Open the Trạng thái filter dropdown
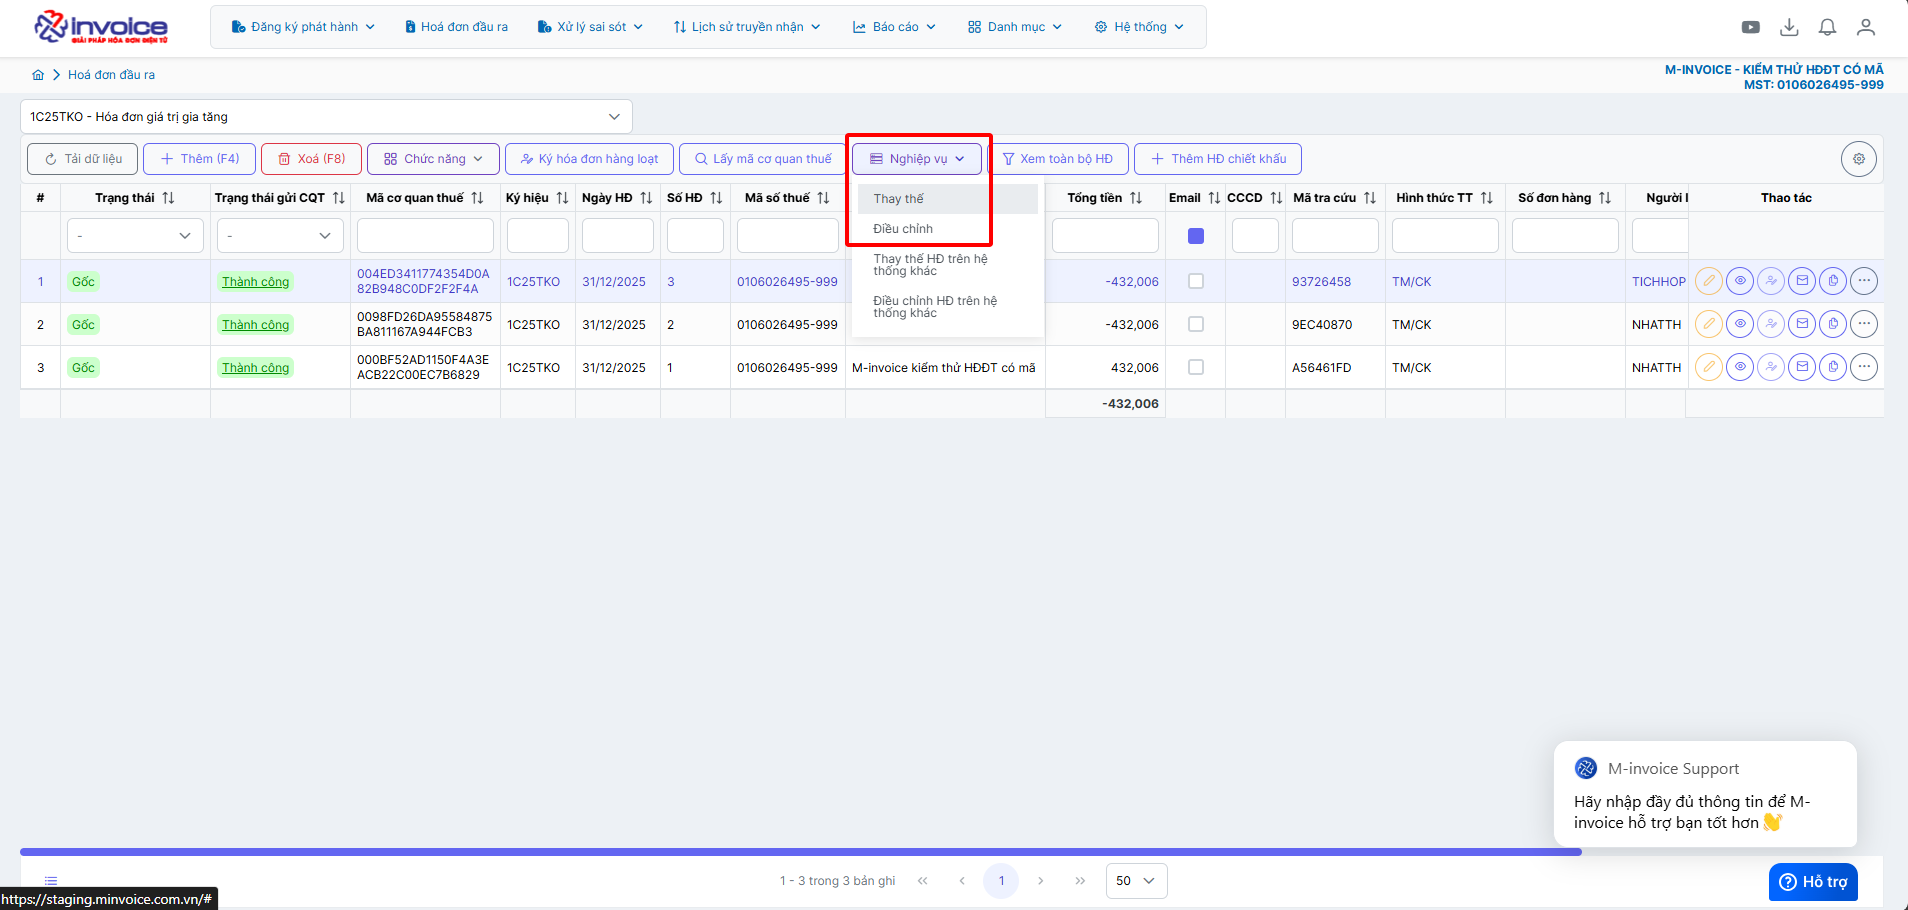The width and height of the screenshot is (1908, 910). (135, 236)
